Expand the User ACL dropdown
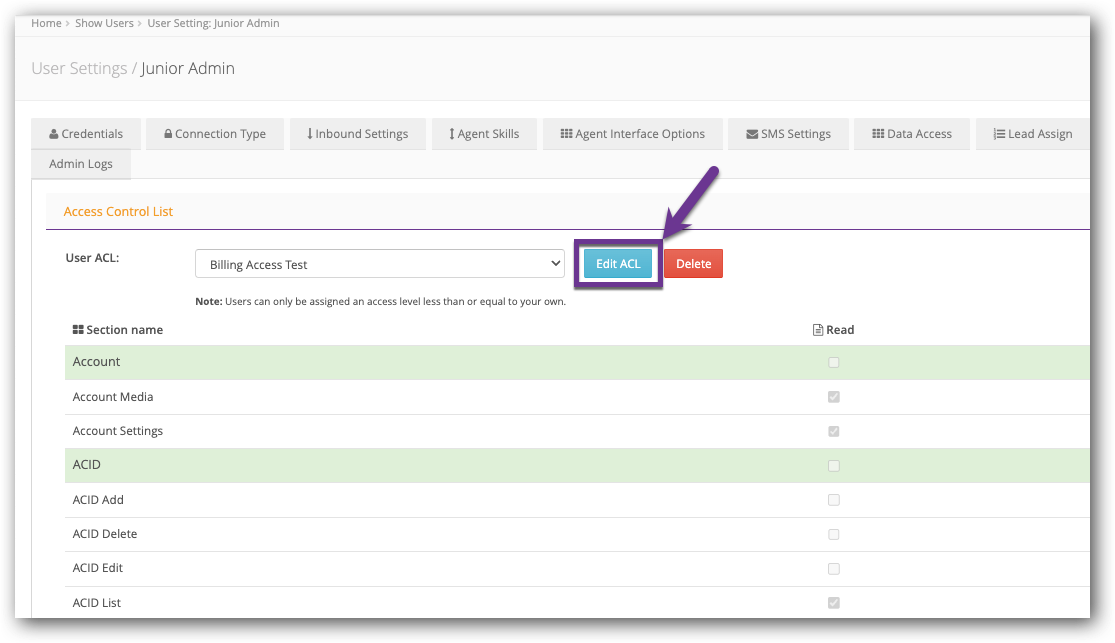The width and height of the screenshot is (1115, 643). (380, 264)
